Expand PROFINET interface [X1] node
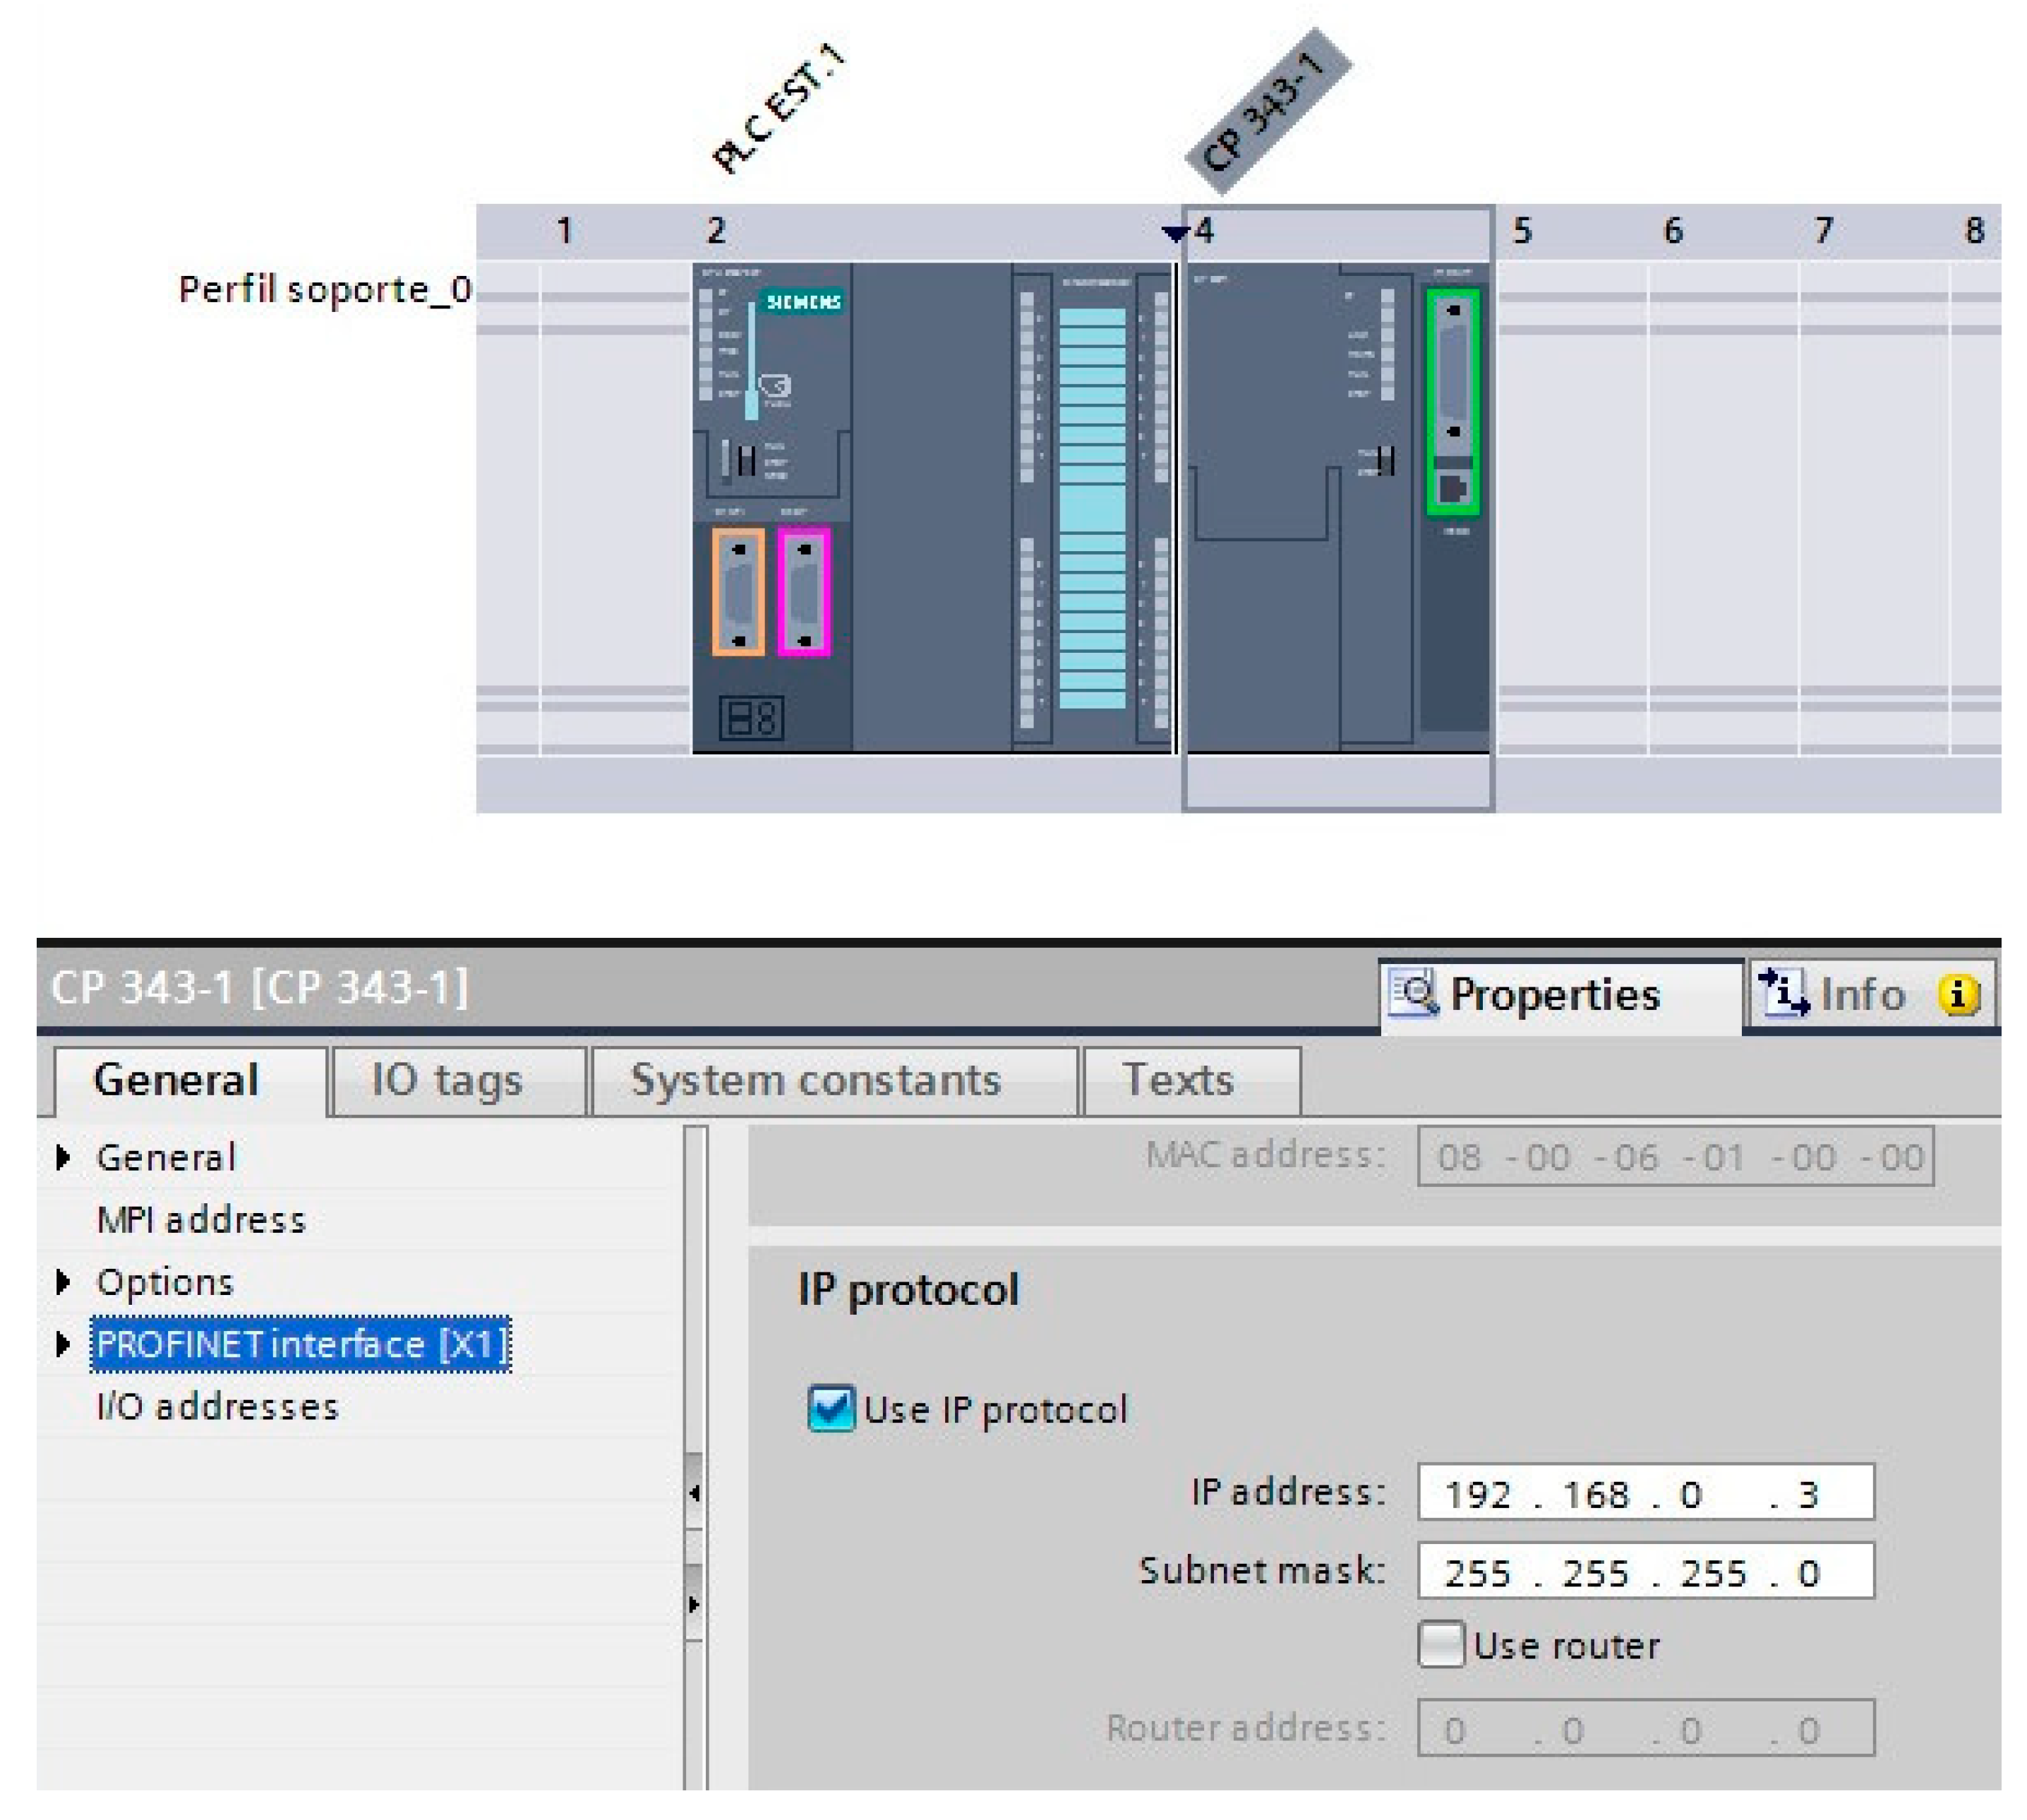 pos(63,1343)
